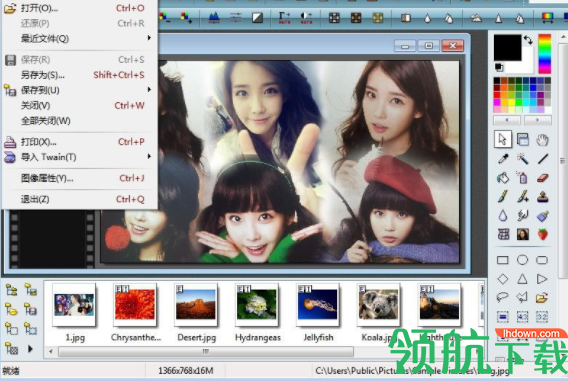Viewport: 568px width, 381px height.
Task: Select the paintbrush tool
Action: 503,197
